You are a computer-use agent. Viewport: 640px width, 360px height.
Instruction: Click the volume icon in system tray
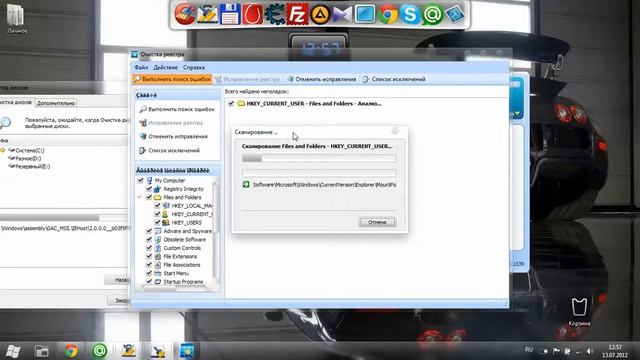coord(589,351)
